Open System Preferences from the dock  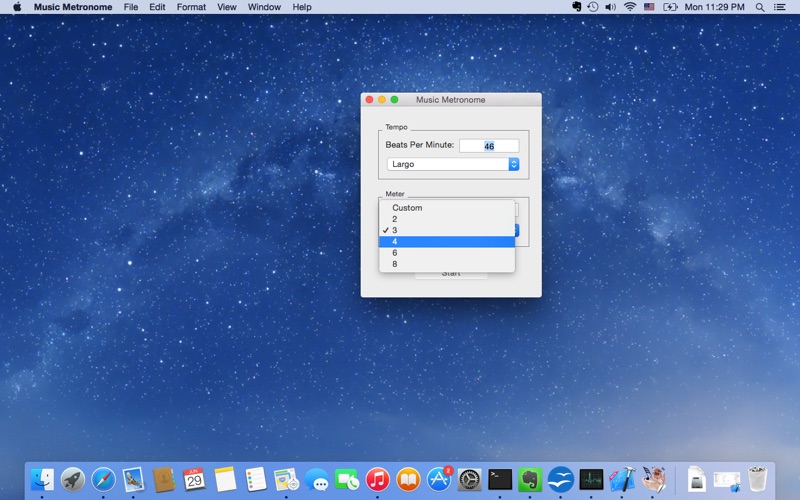point(469,480)
